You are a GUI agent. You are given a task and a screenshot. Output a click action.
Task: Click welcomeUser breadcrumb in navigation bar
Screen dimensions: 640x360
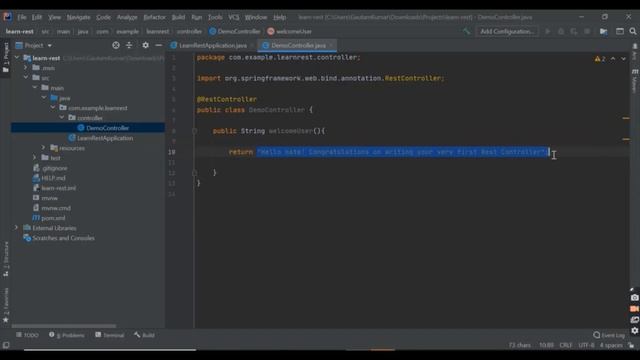(x=290, y=31)
